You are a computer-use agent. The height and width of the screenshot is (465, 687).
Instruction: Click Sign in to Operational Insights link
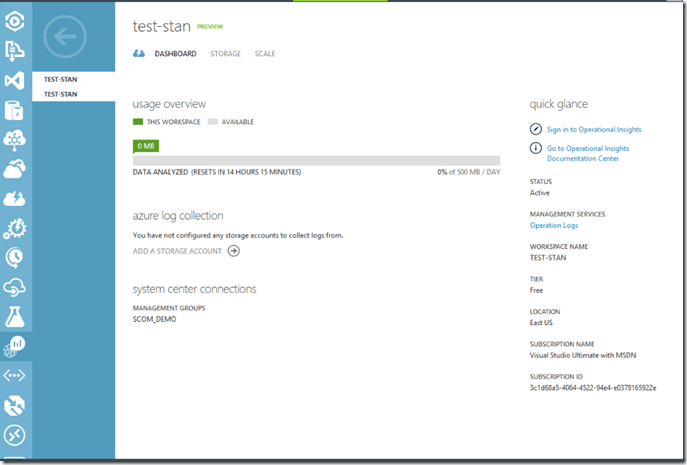tap(593, 129)
